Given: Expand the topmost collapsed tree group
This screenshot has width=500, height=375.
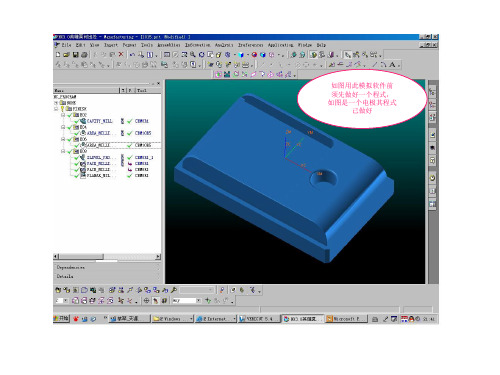Looking at the screenshot, I should (x=56, y=103).
